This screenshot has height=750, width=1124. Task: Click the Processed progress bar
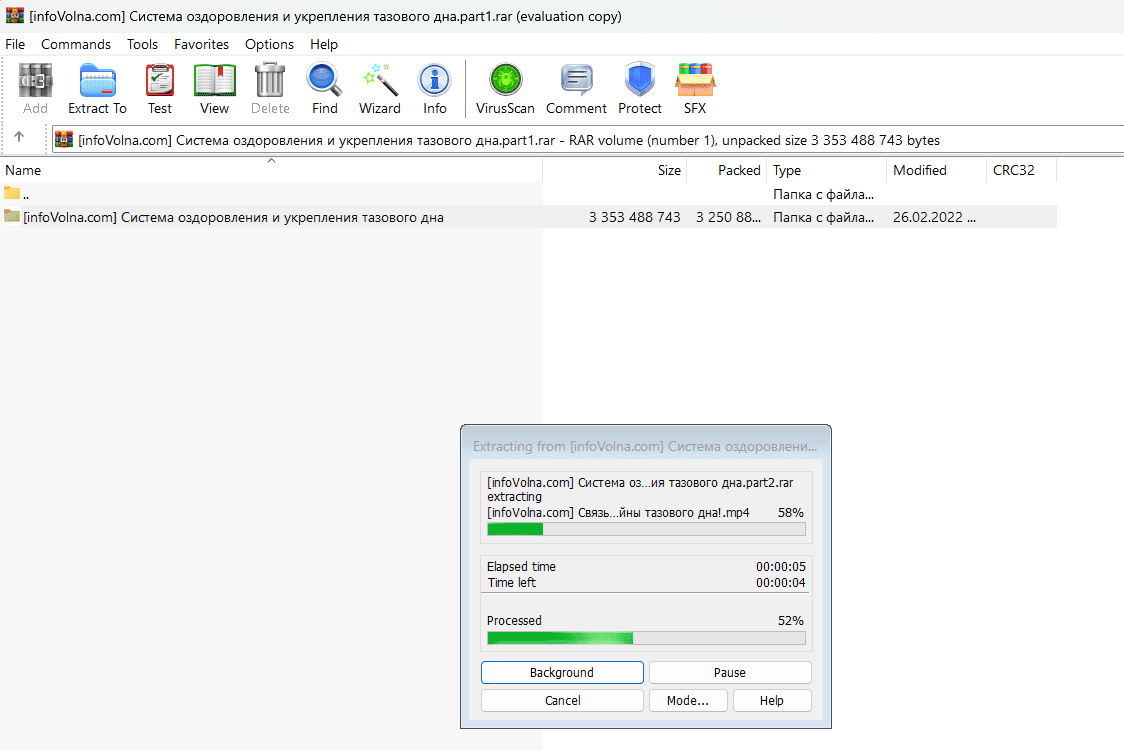coord(646,638)
